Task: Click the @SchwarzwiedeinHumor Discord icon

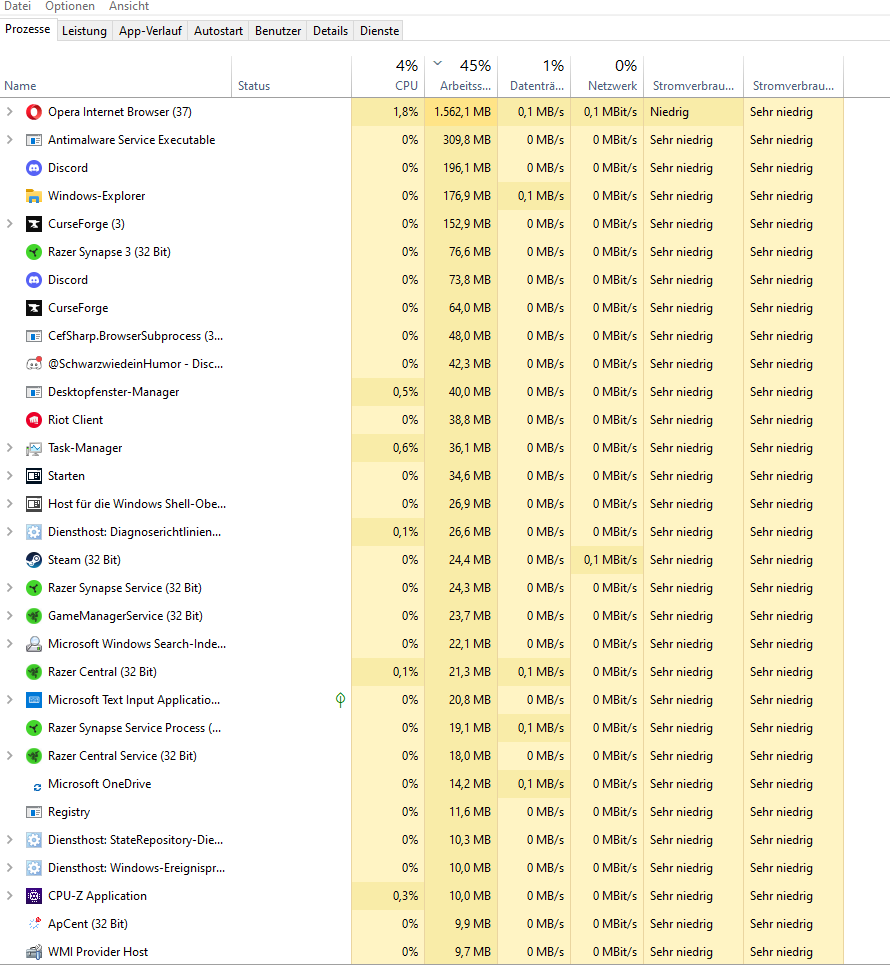Action: 33,364
